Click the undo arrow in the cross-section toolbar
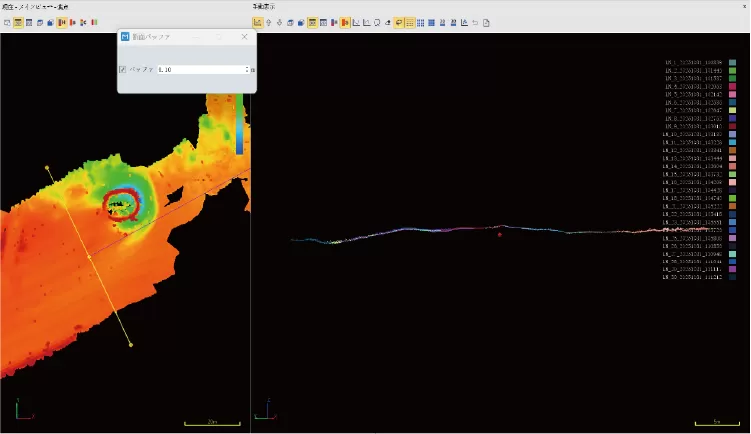Viewport: 751px width, 434px height. (474, 21)
